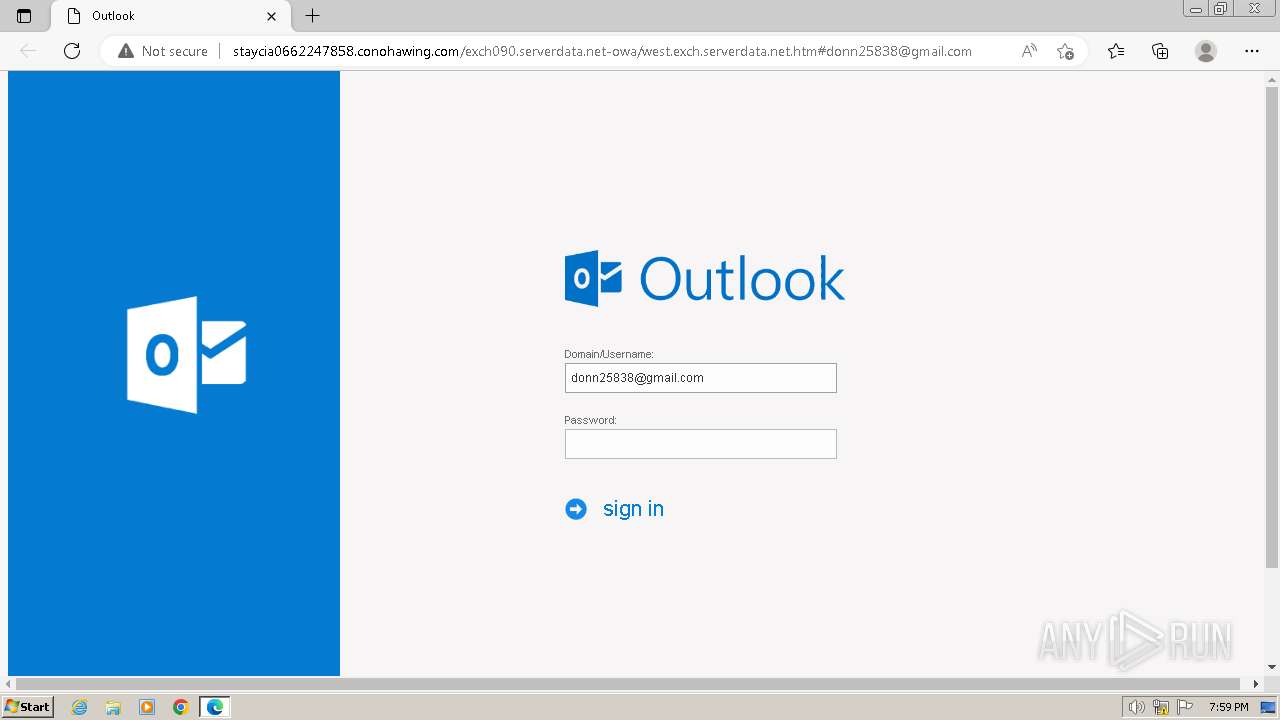Launch Internet Explorer from taskbar

pos(79,707)
